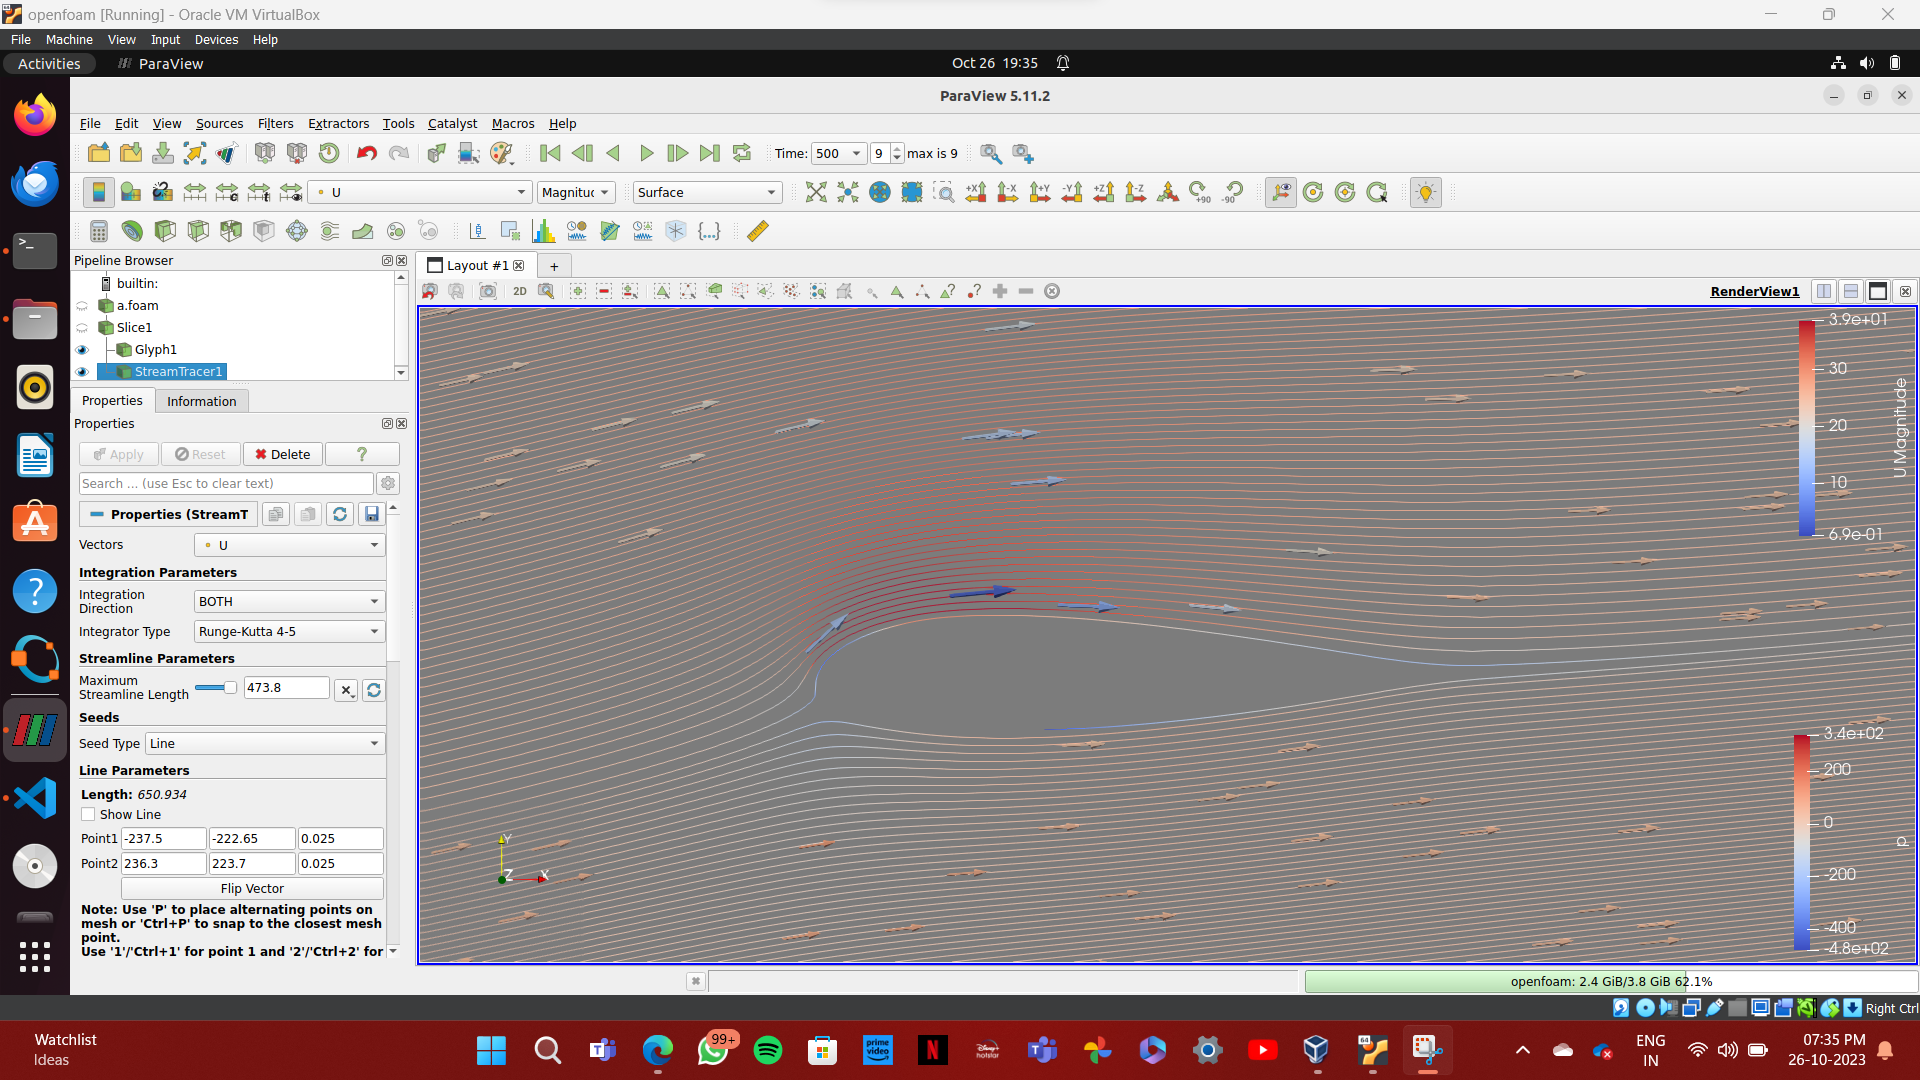Click the Flip Vector button

[x=251, y=888]
